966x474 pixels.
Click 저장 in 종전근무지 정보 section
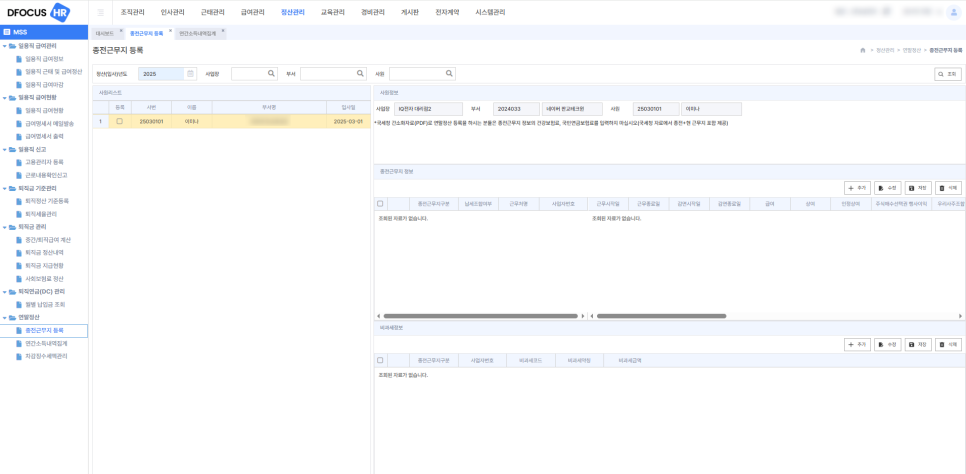pos(918,188)
